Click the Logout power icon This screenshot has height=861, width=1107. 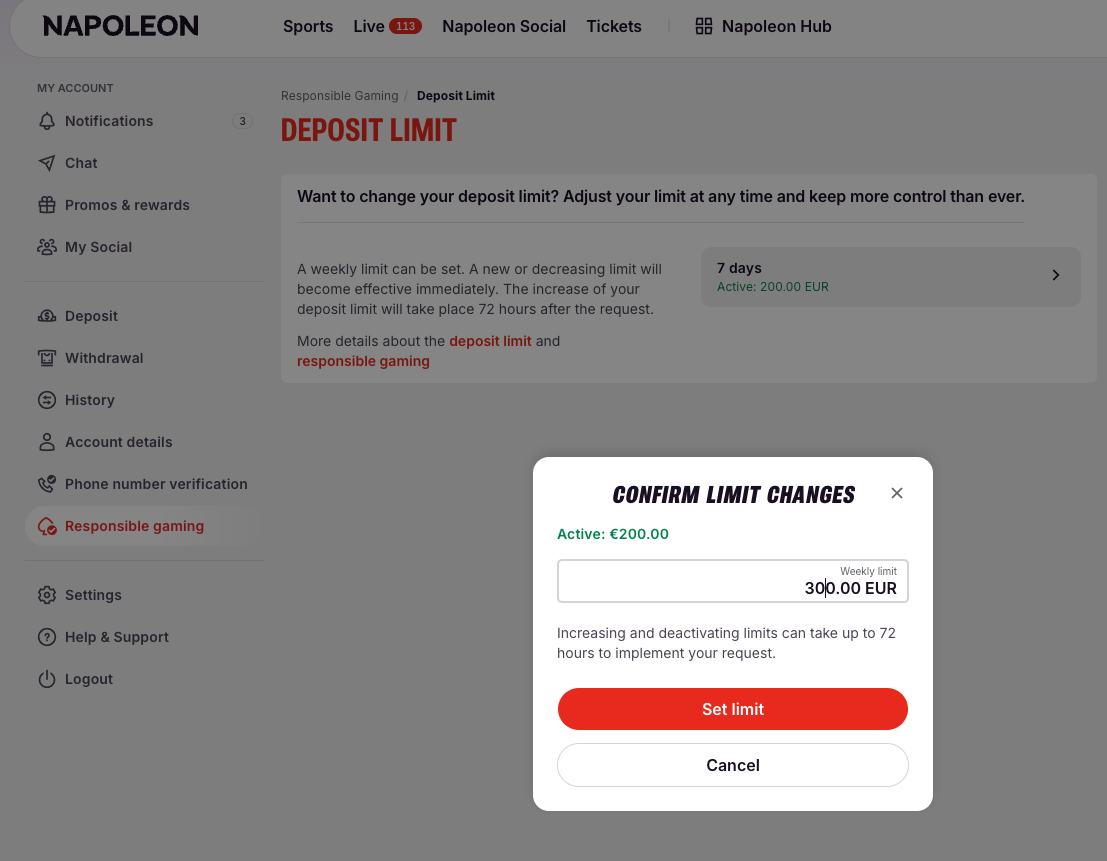click(47, 679)
